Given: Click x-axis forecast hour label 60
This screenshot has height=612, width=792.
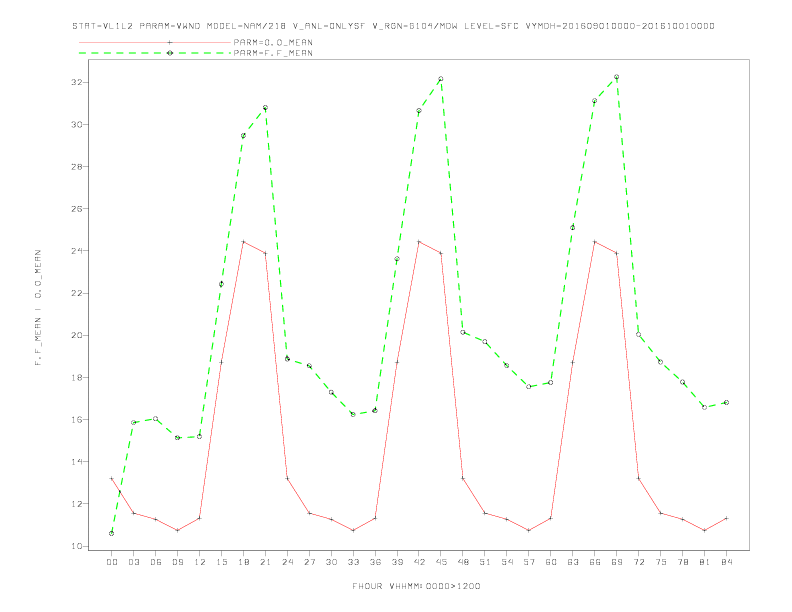Looking at the screenshot, I should click(x=551, y=562).
